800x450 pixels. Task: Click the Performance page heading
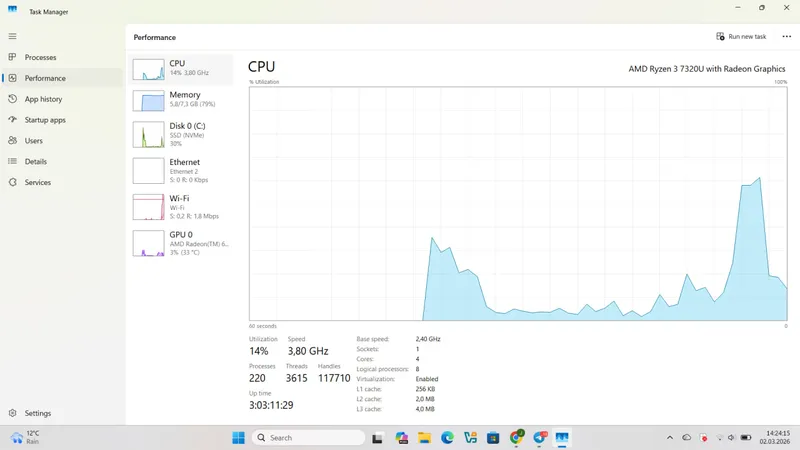point(155,37)
